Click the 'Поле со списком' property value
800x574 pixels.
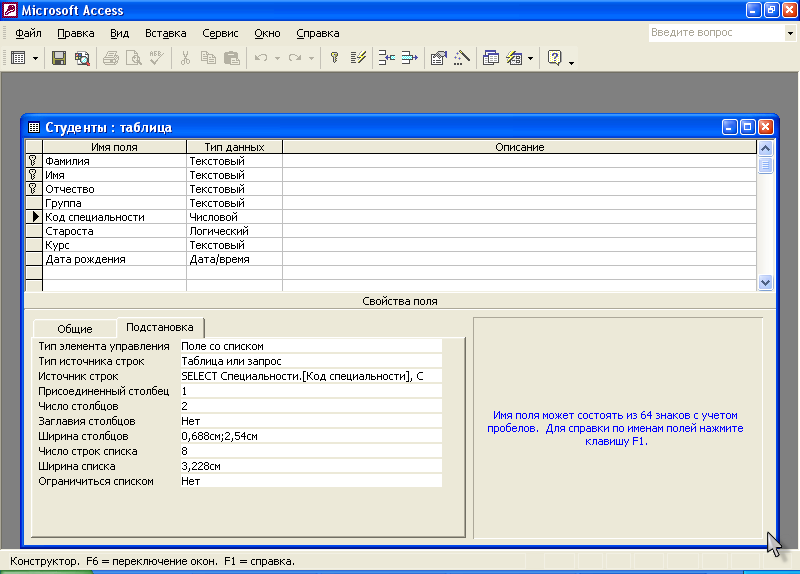[311, 346]
